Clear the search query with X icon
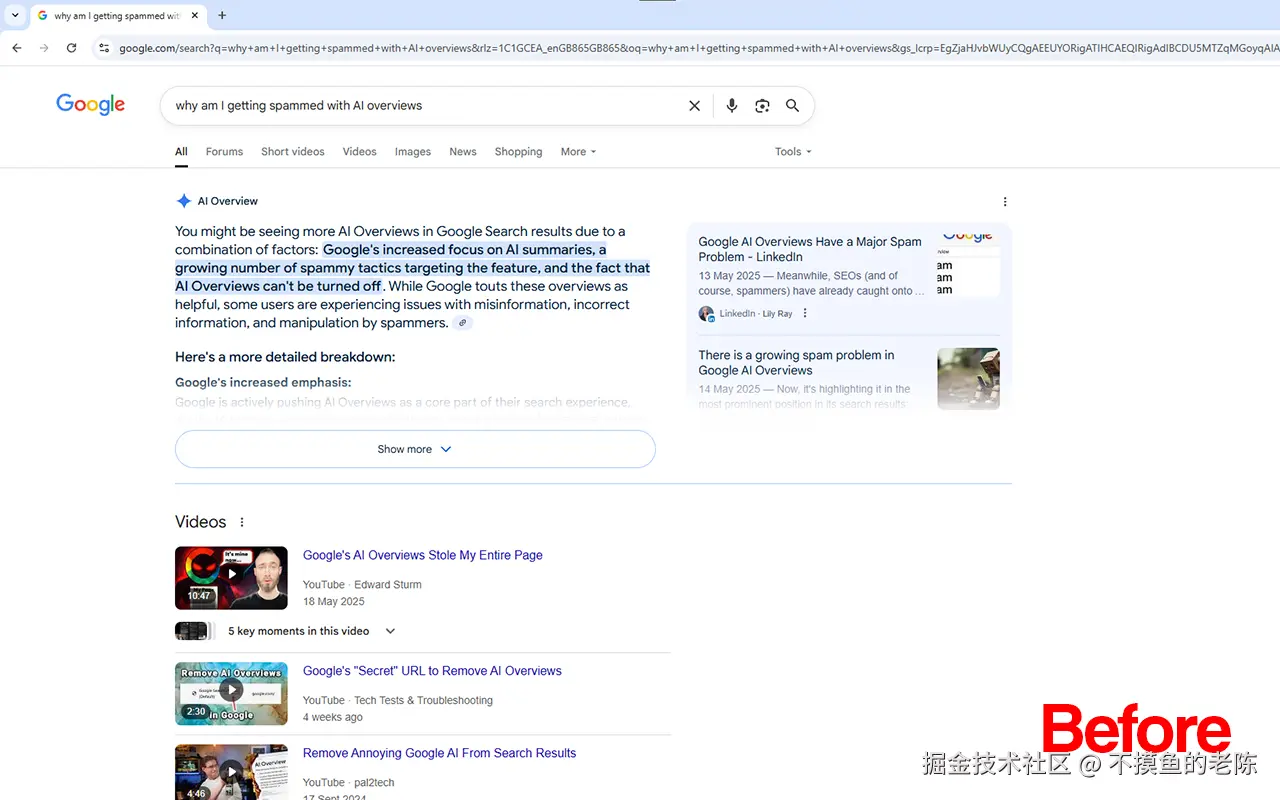The image size is (1280, 800). click(694, 106)
